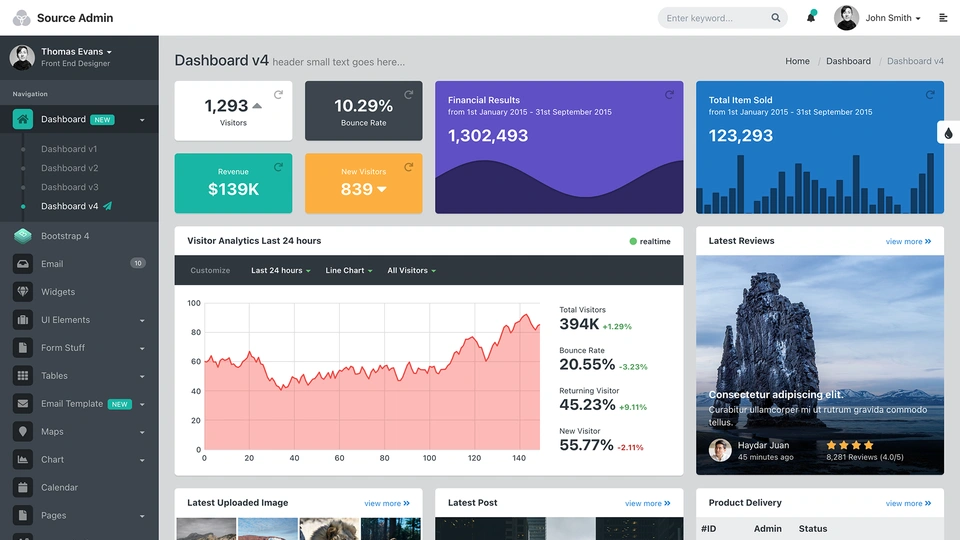Open the Email sidebar item
The image size is (960, 540).
tap(52, 264)
